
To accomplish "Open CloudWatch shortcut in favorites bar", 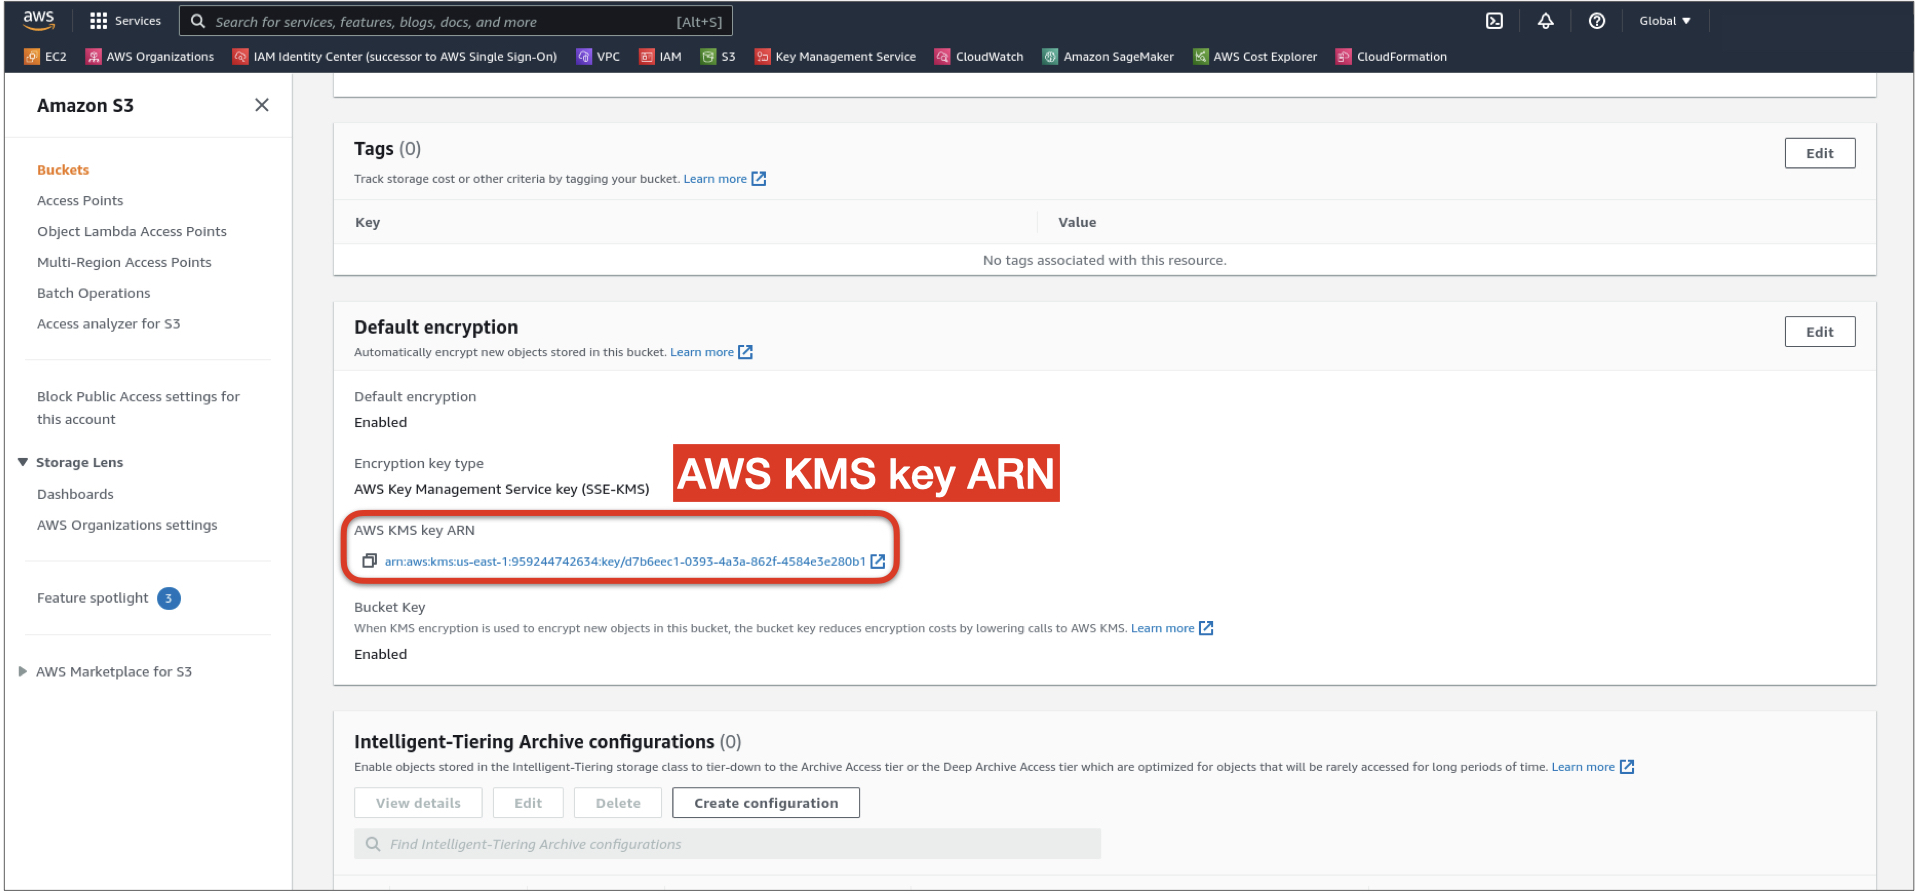I will (x=979, y=57).
